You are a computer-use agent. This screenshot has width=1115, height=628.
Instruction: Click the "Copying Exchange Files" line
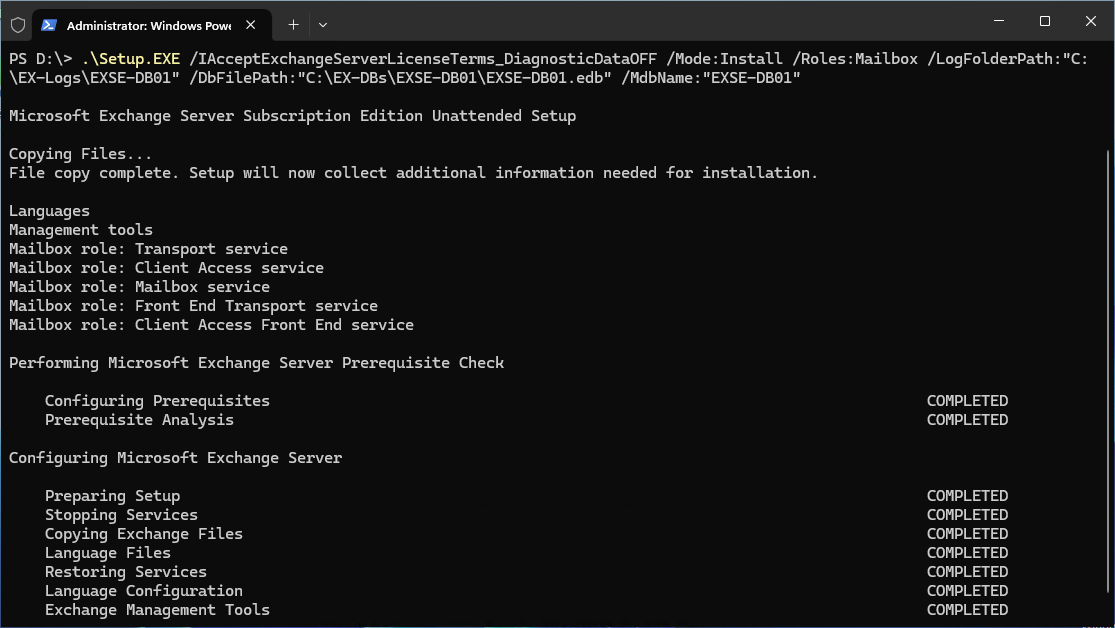click(x=144, y=534)
